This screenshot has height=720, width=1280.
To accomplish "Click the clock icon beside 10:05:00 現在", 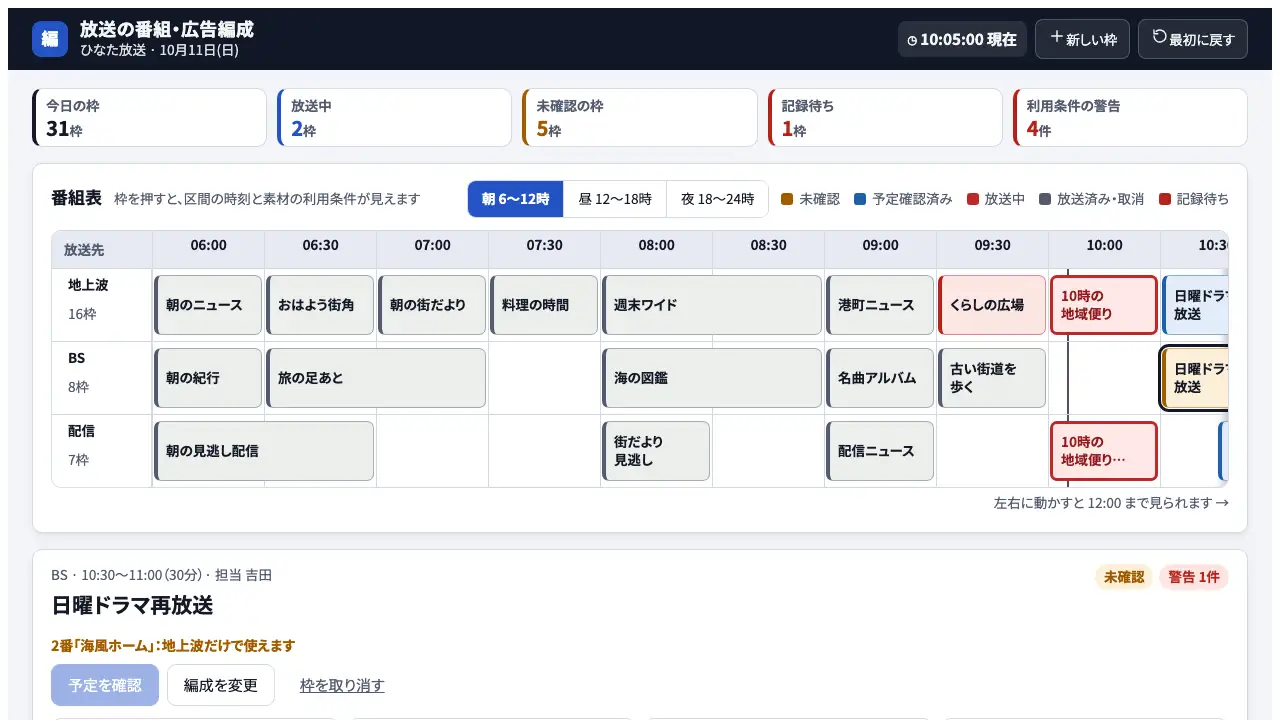I will click(912, 40).
